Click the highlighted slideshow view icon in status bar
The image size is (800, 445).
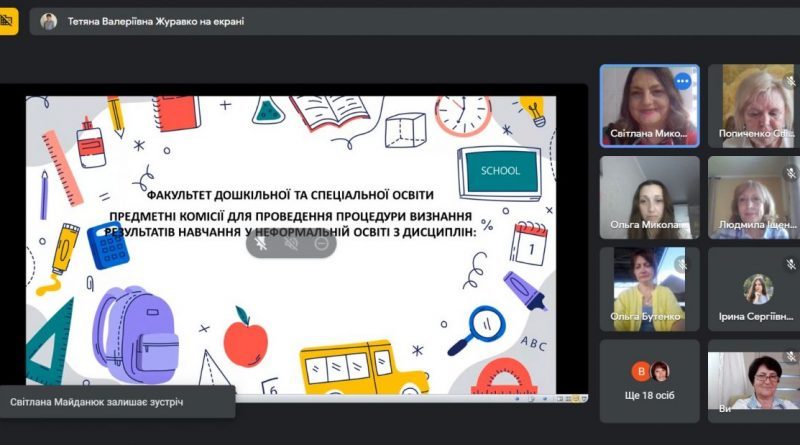click(576, 398)
